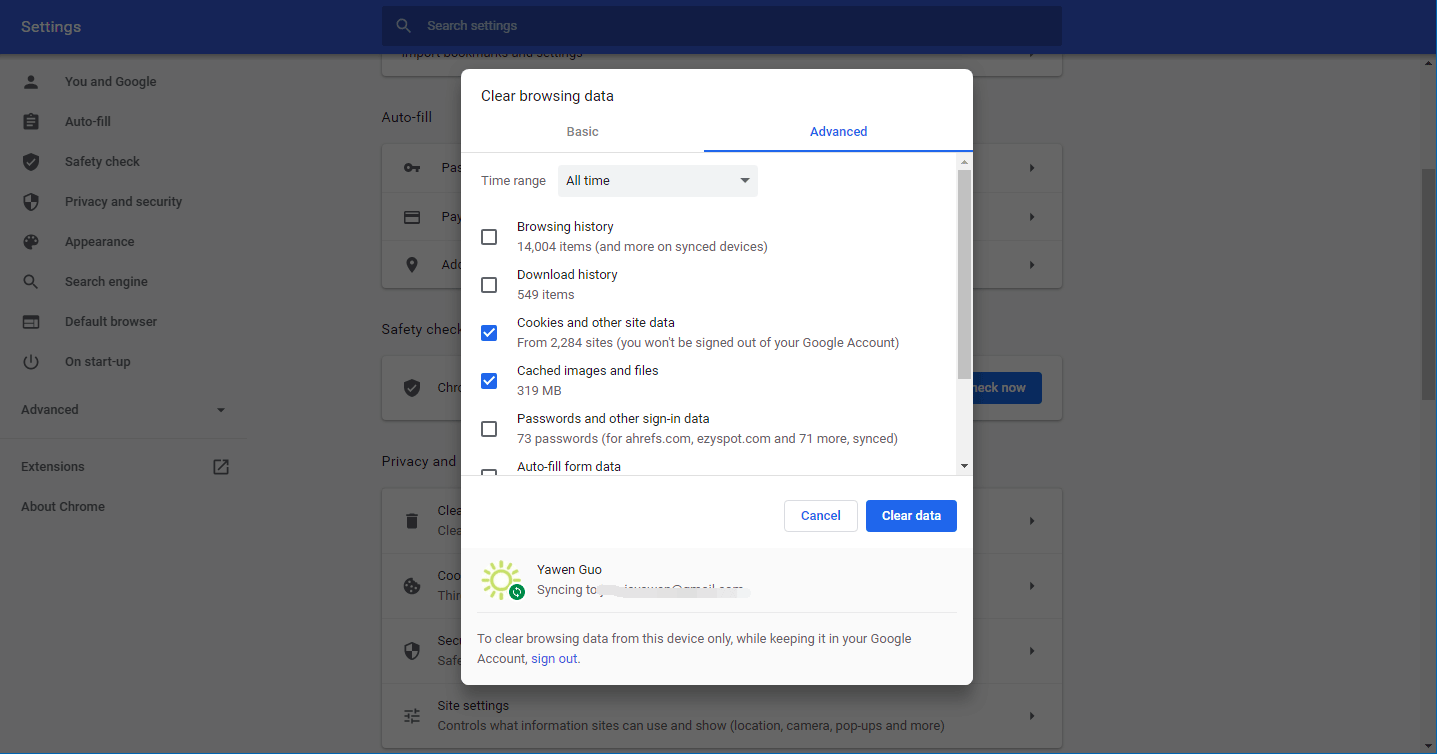Screen dimensions: 1437x754
Task: Expand the Site settings row arrow
Action: [x=1031, y=716]
